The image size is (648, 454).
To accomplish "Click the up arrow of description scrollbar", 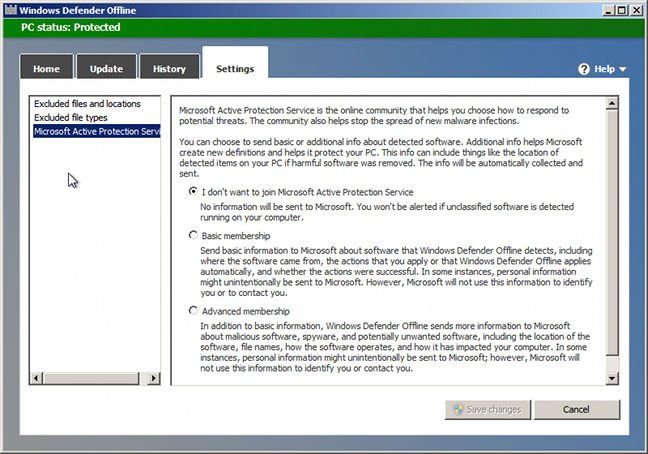I will [612, 103].
